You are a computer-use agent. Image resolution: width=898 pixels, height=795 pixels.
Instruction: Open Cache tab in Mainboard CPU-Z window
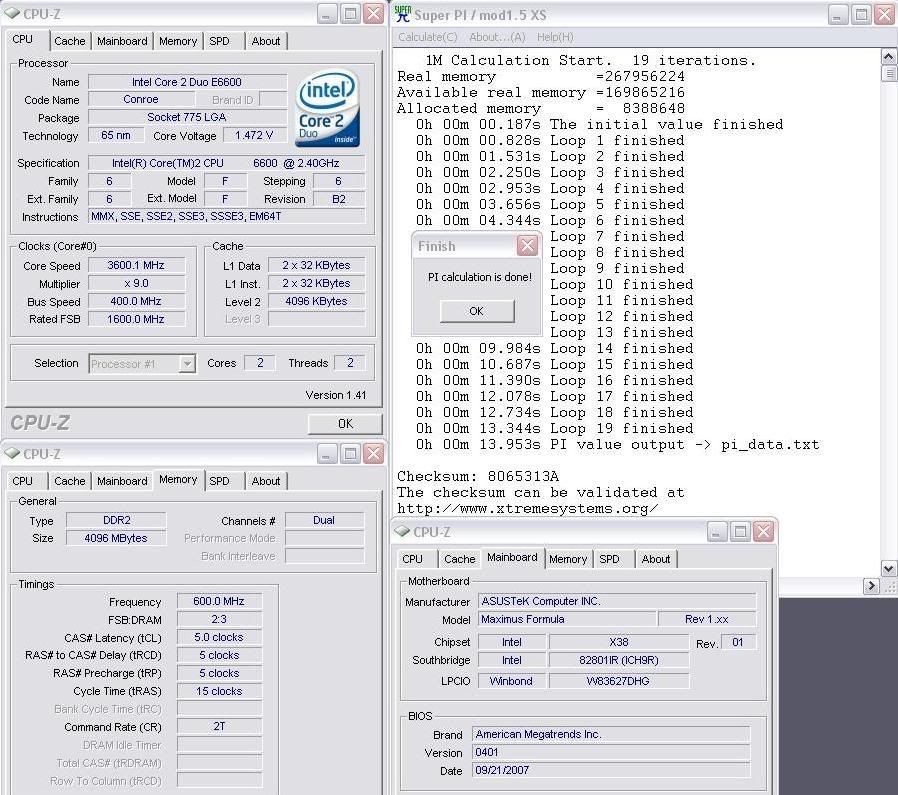click(x=459, y=559)
